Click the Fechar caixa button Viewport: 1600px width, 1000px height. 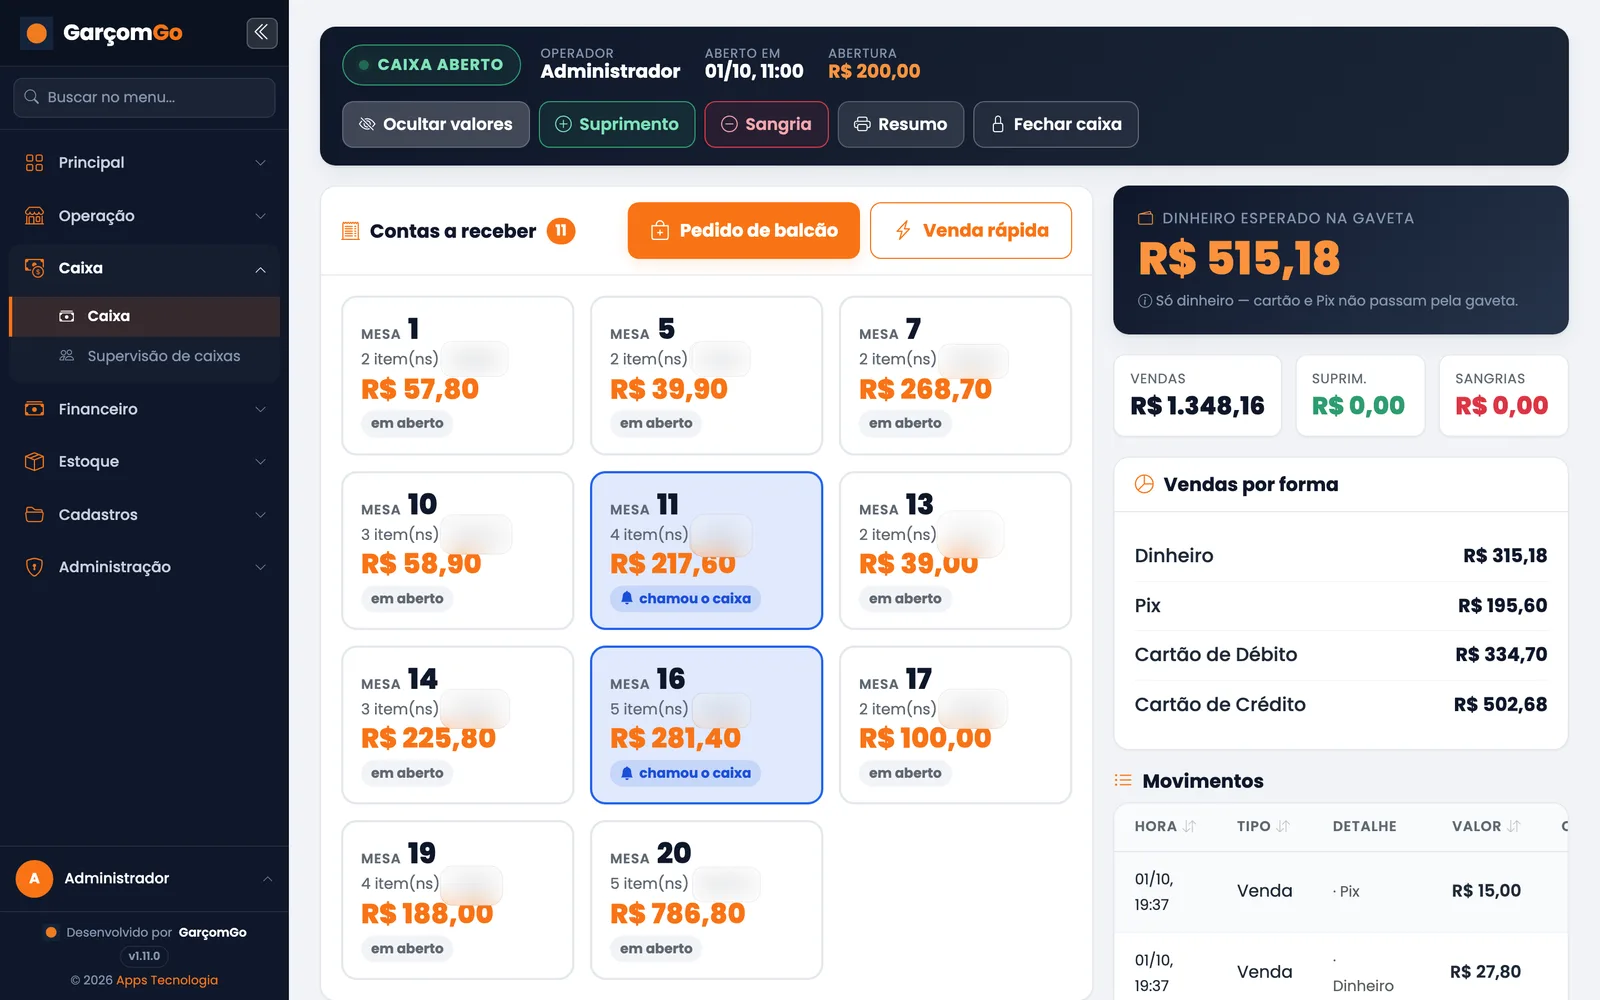[1056, 124]
